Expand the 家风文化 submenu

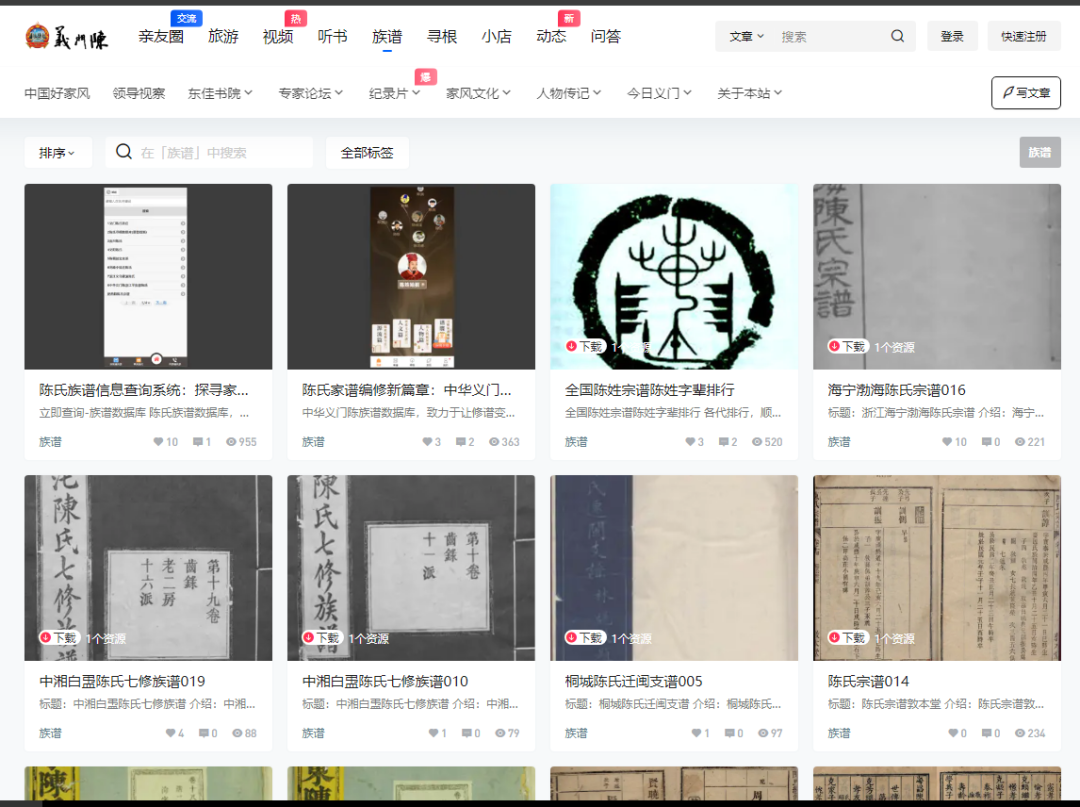point(478,93)
